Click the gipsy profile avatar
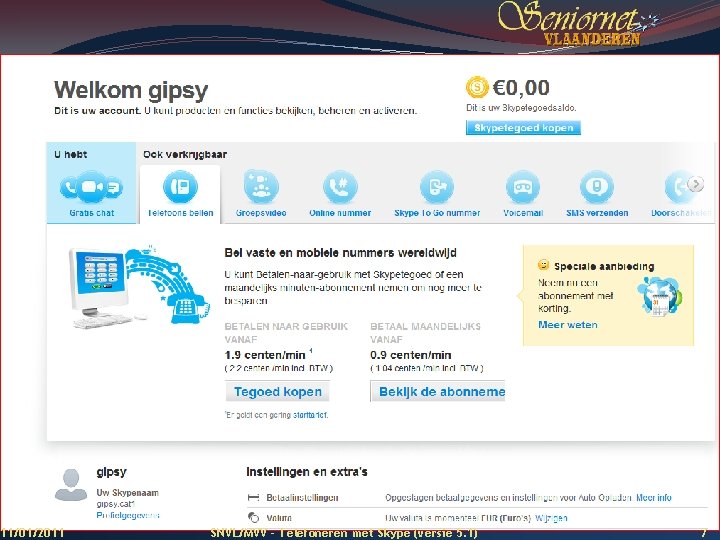Screen dimensions: 720x540 pyautogui.click(x=71, y=484)
